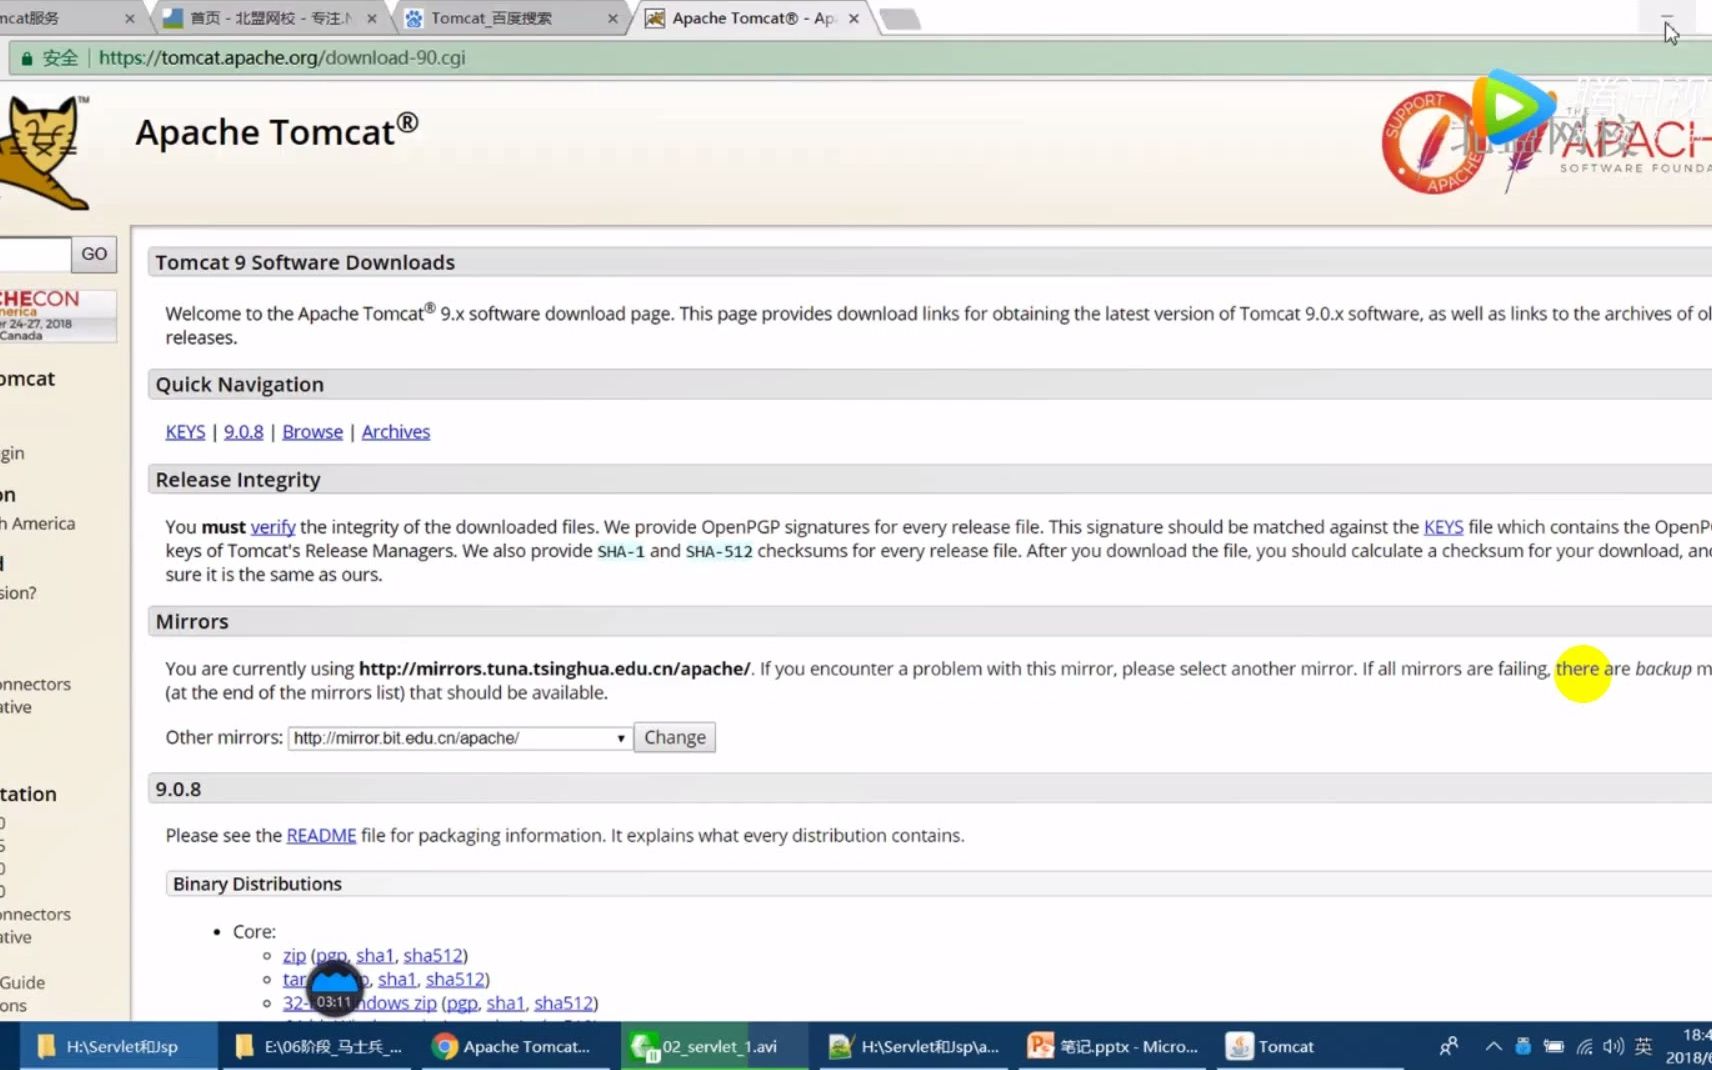Close the Tomcat 百度搜索 browser tab
This screenshot has height=1070, width=1712.
click(612, 18)
